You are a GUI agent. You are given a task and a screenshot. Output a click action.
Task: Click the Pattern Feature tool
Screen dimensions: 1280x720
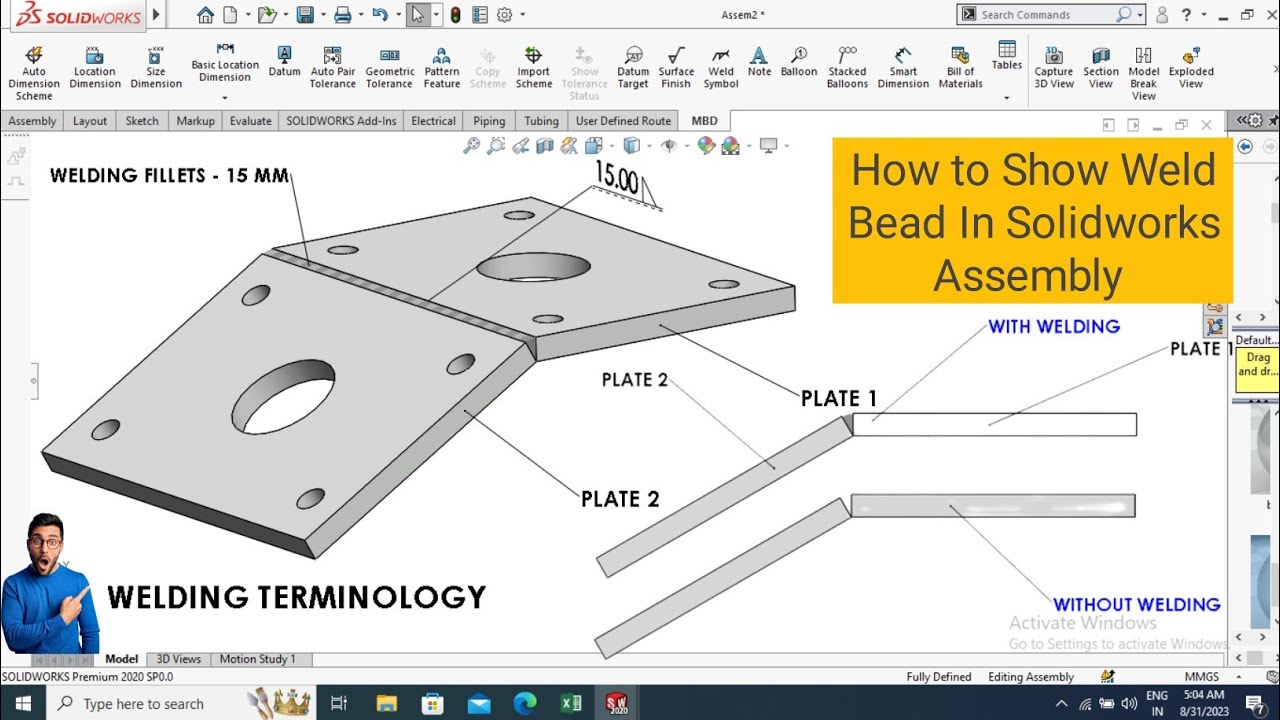(x=442, y=68)
